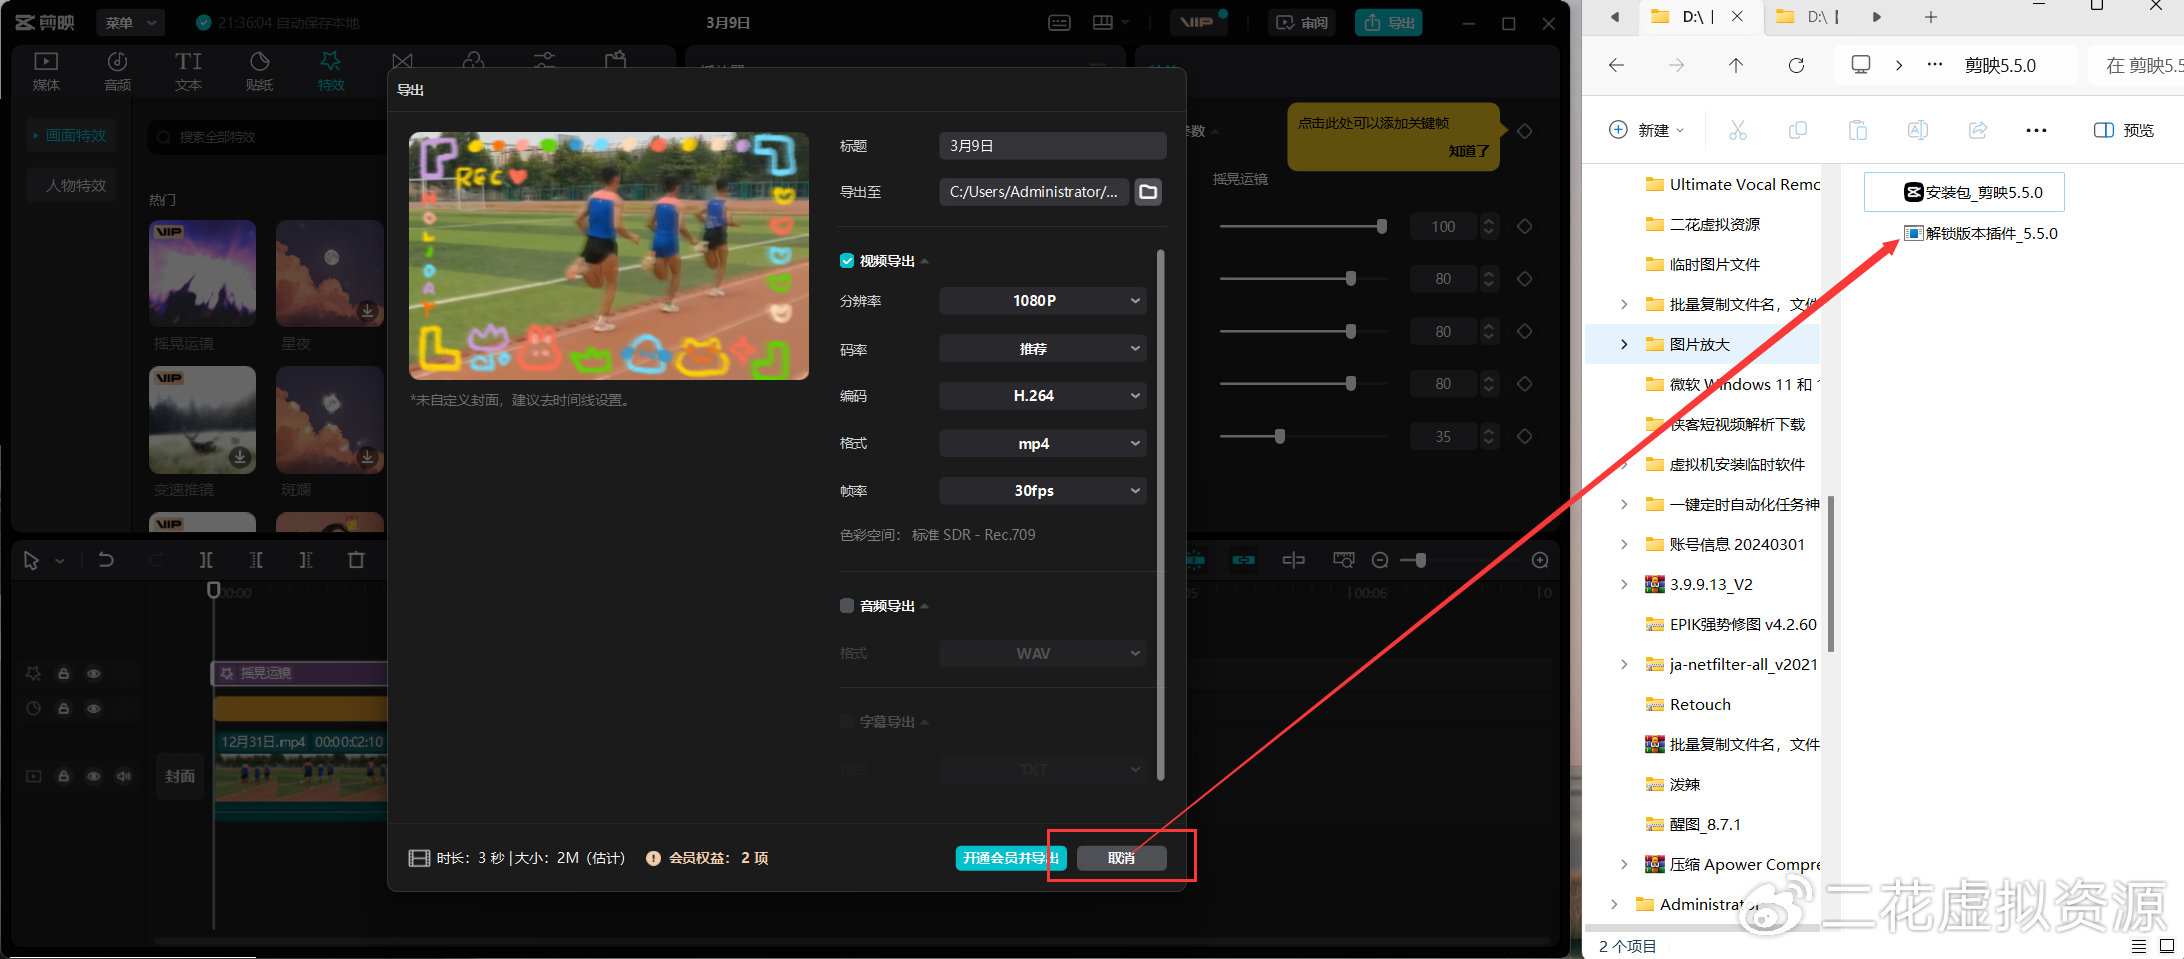Dismiss the keyframe tip with 知道了

pos(1469,151)
